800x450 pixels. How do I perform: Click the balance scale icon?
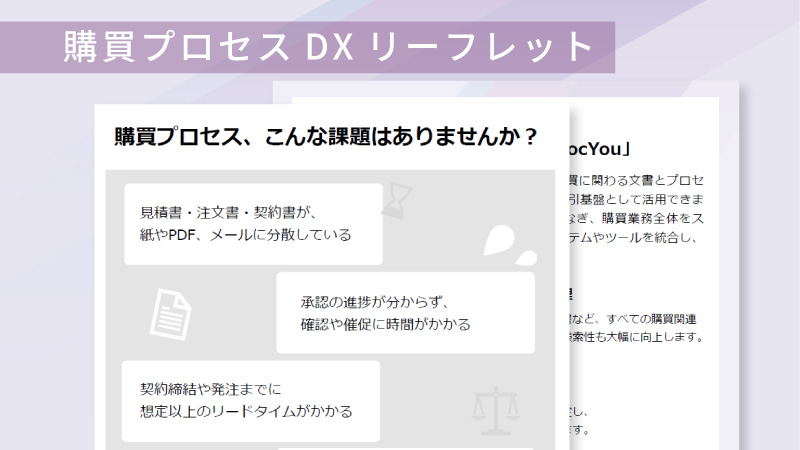[495, 411]
